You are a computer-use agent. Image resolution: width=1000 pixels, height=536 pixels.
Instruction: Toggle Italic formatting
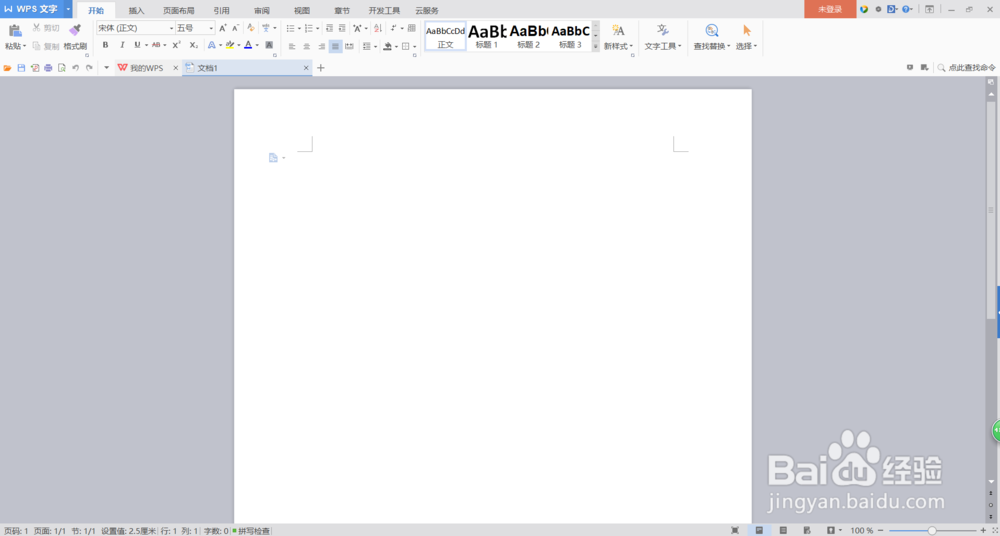pos(122,45)
